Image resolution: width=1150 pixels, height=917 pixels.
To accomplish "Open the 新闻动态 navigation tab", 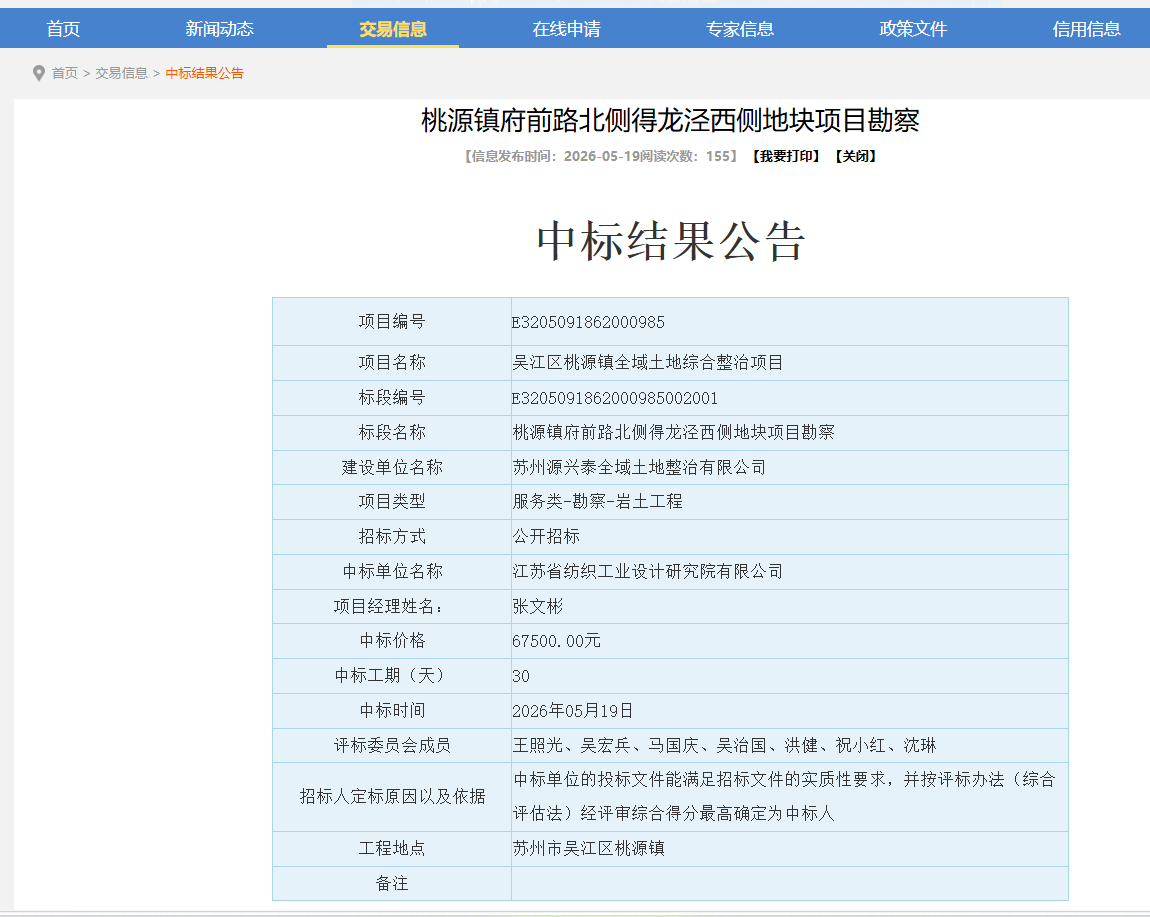I will point(219,29).
